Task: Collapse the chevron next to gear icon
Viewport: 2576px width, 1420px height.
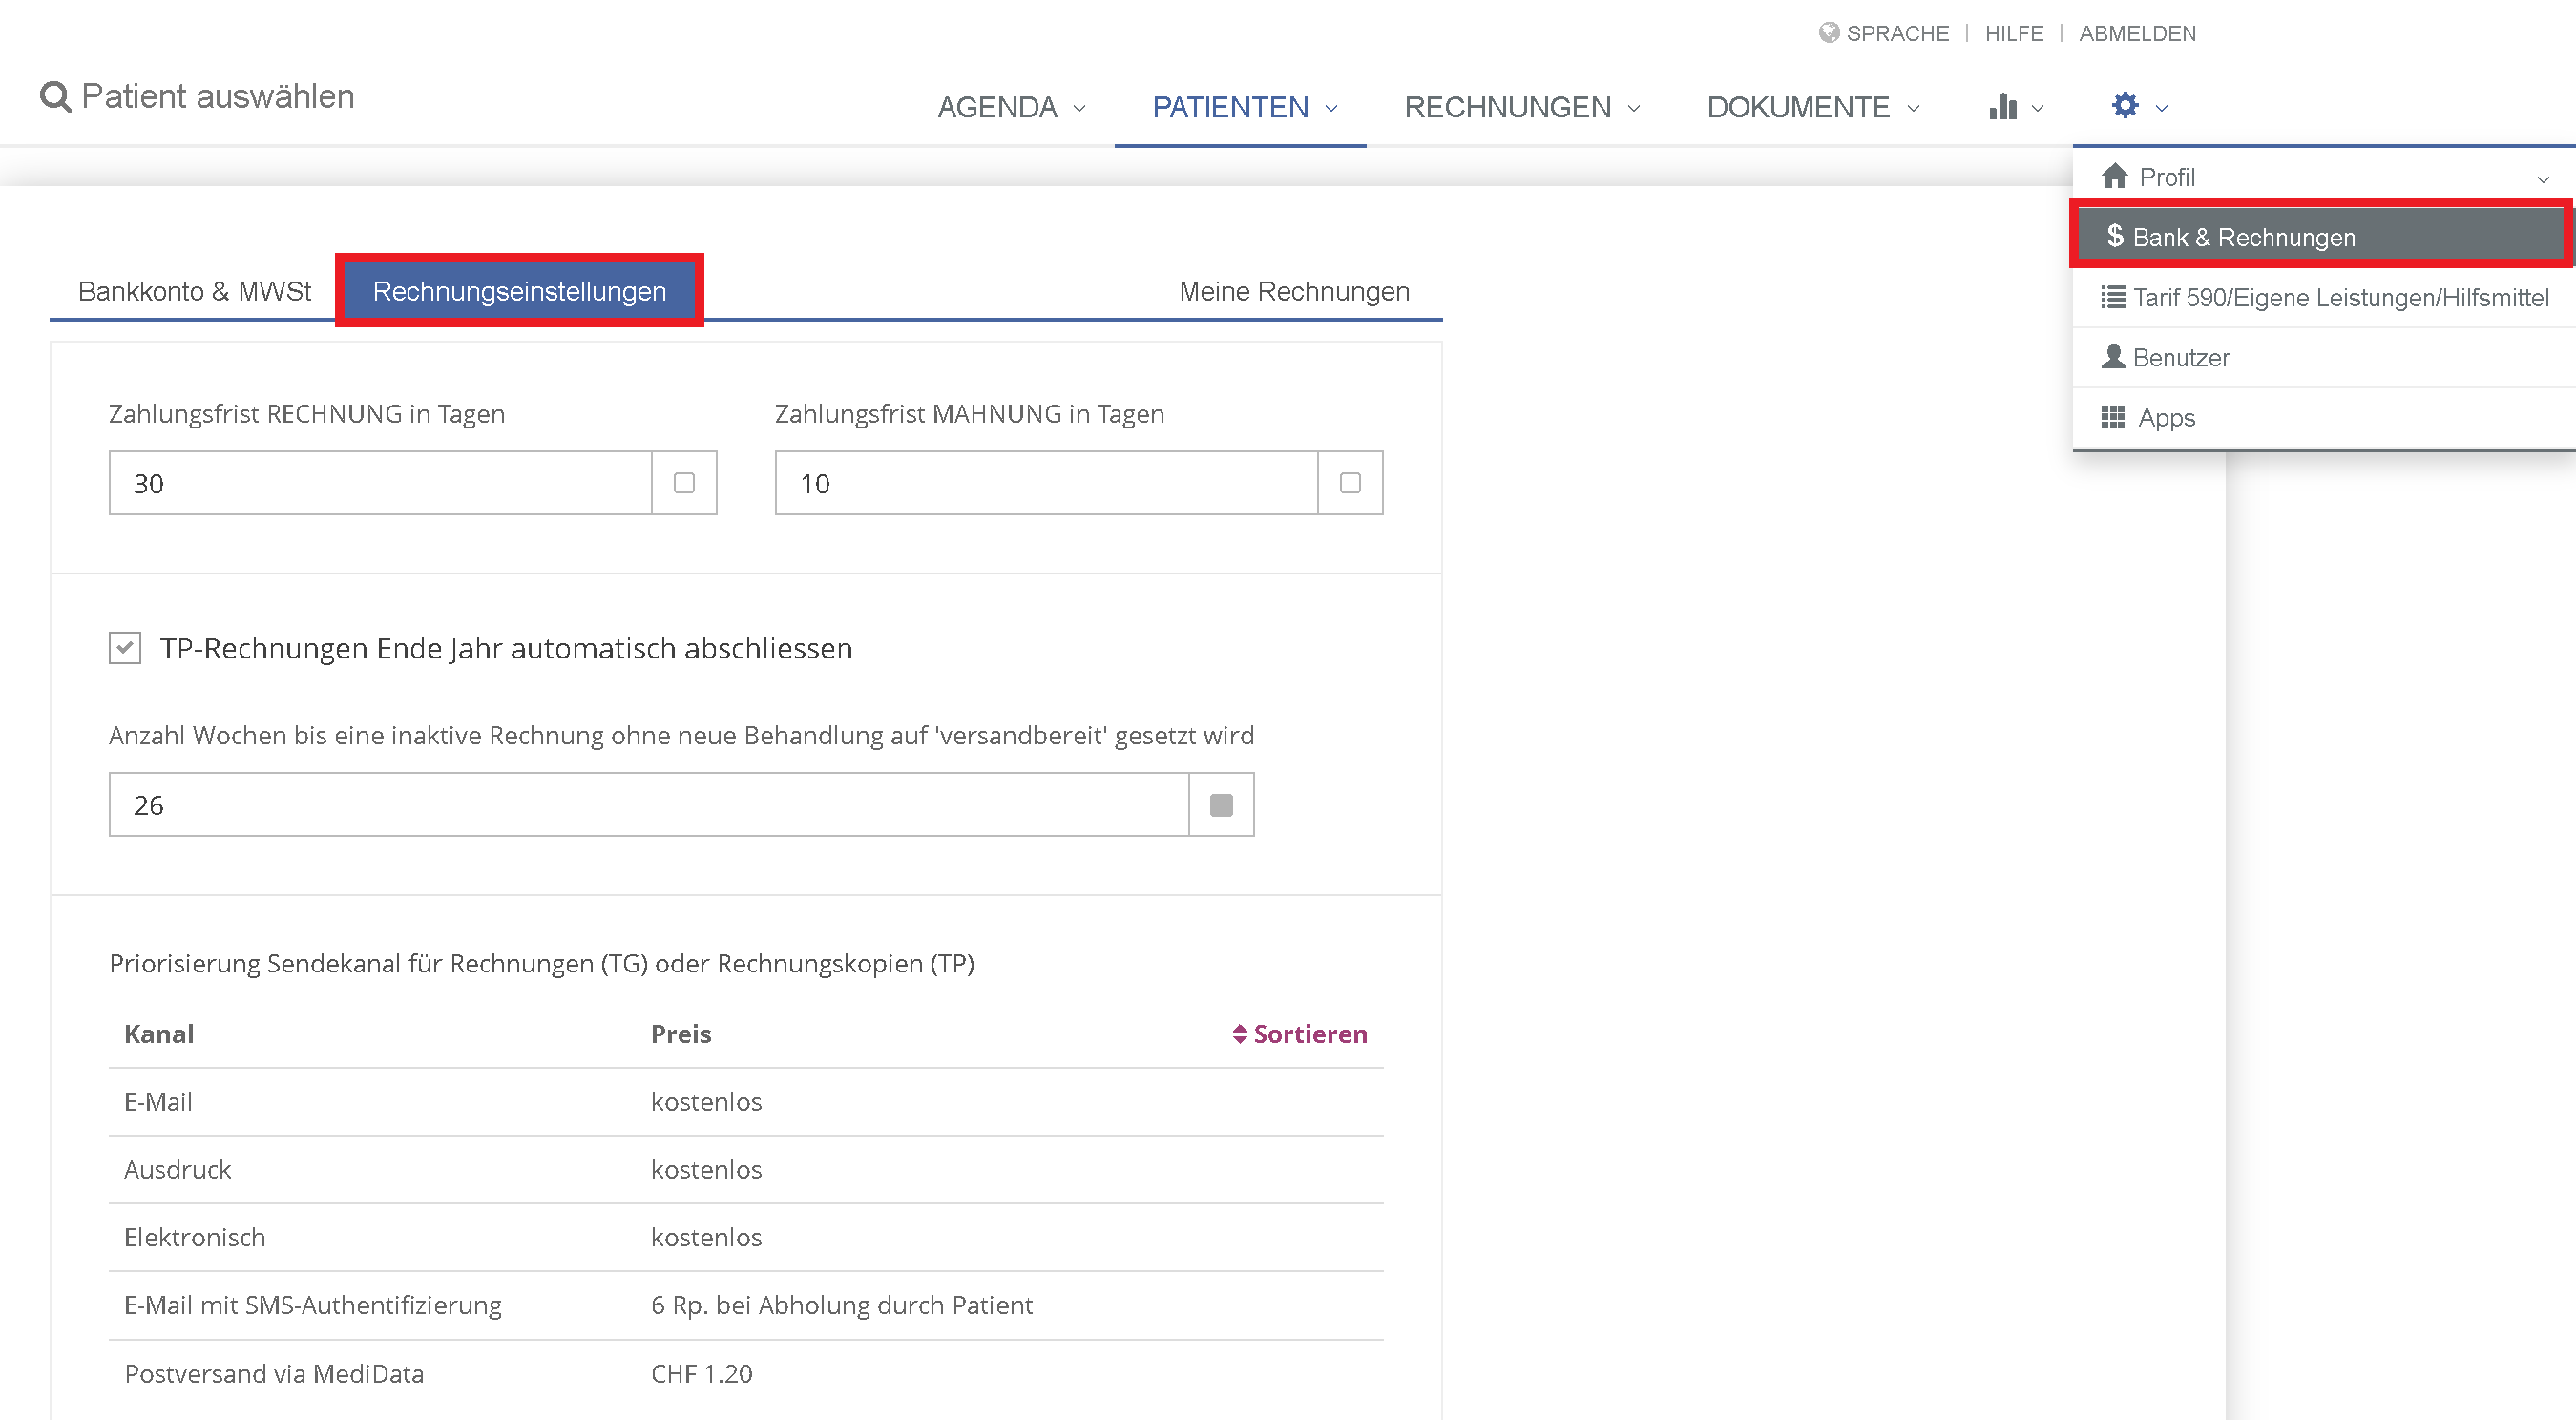Action: click(2161, 108)
